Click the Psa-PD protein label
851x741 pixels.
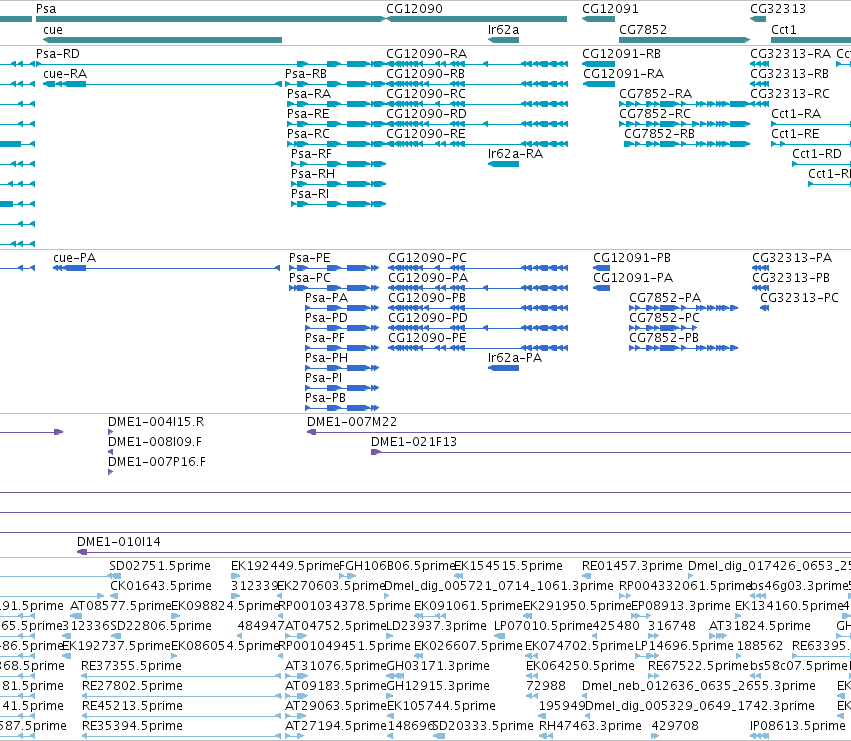[326, 318]
